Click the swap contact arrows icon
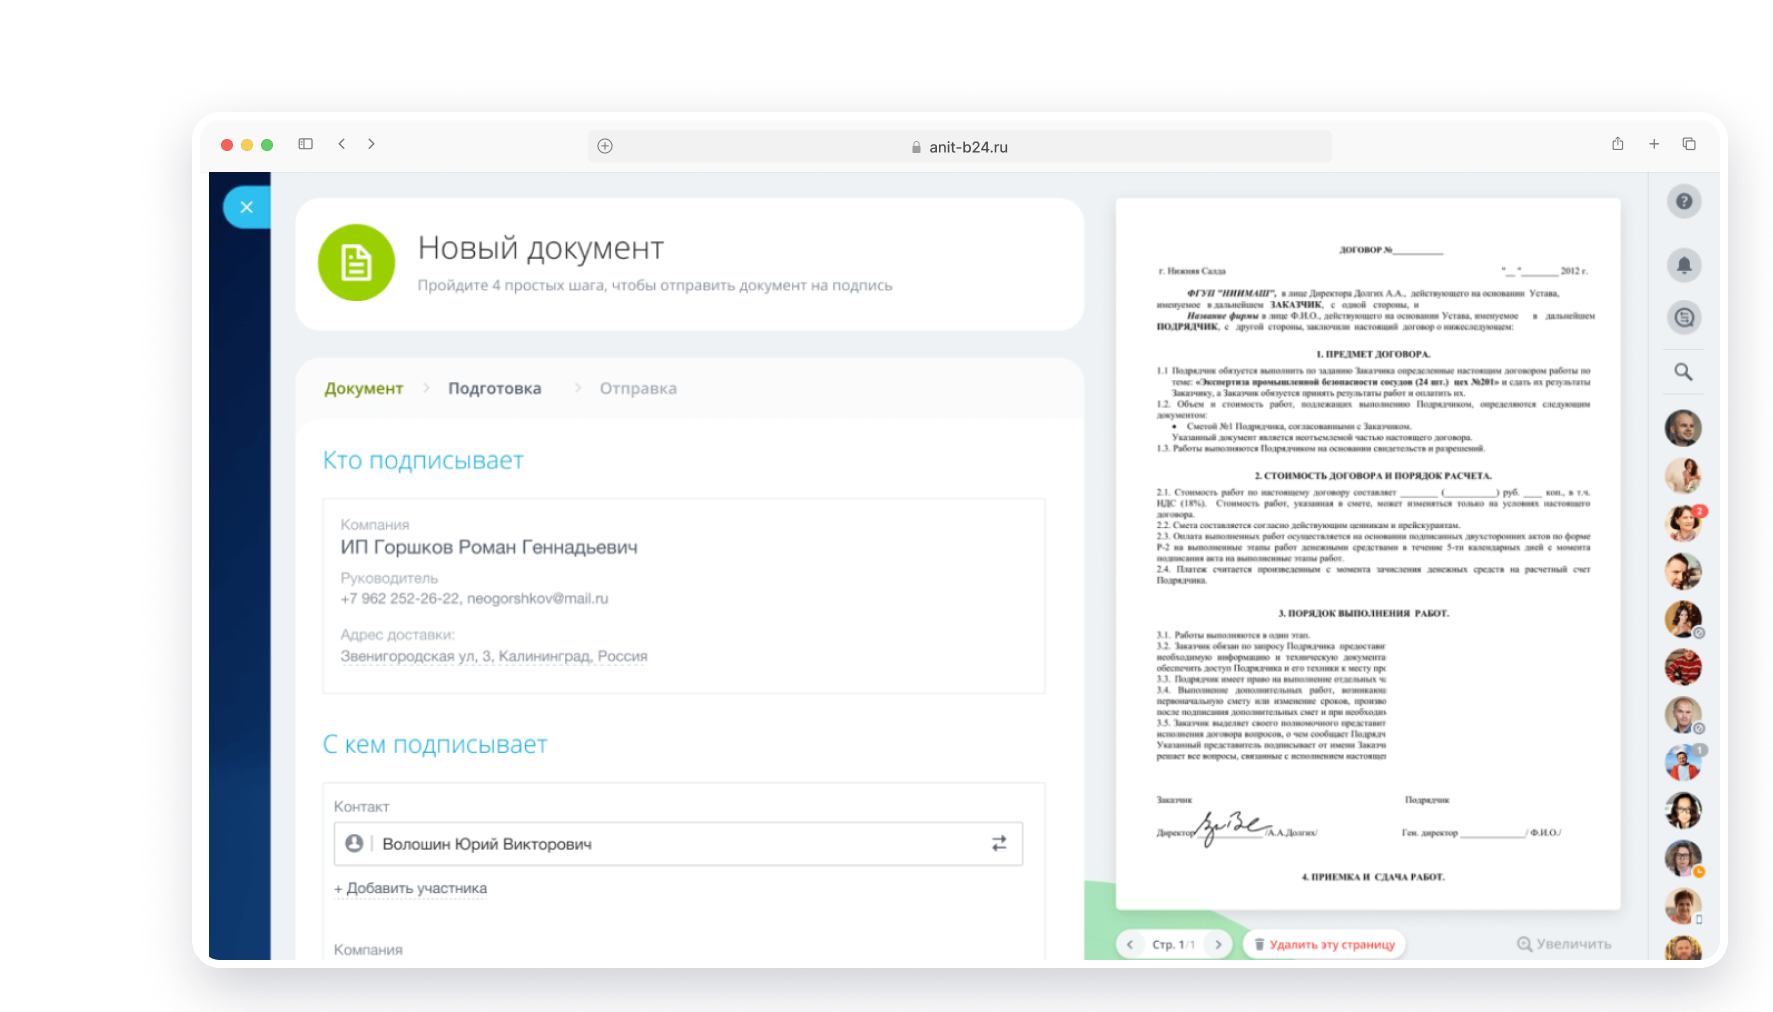Screen dimensions: 1773x1012 [999, 844]
